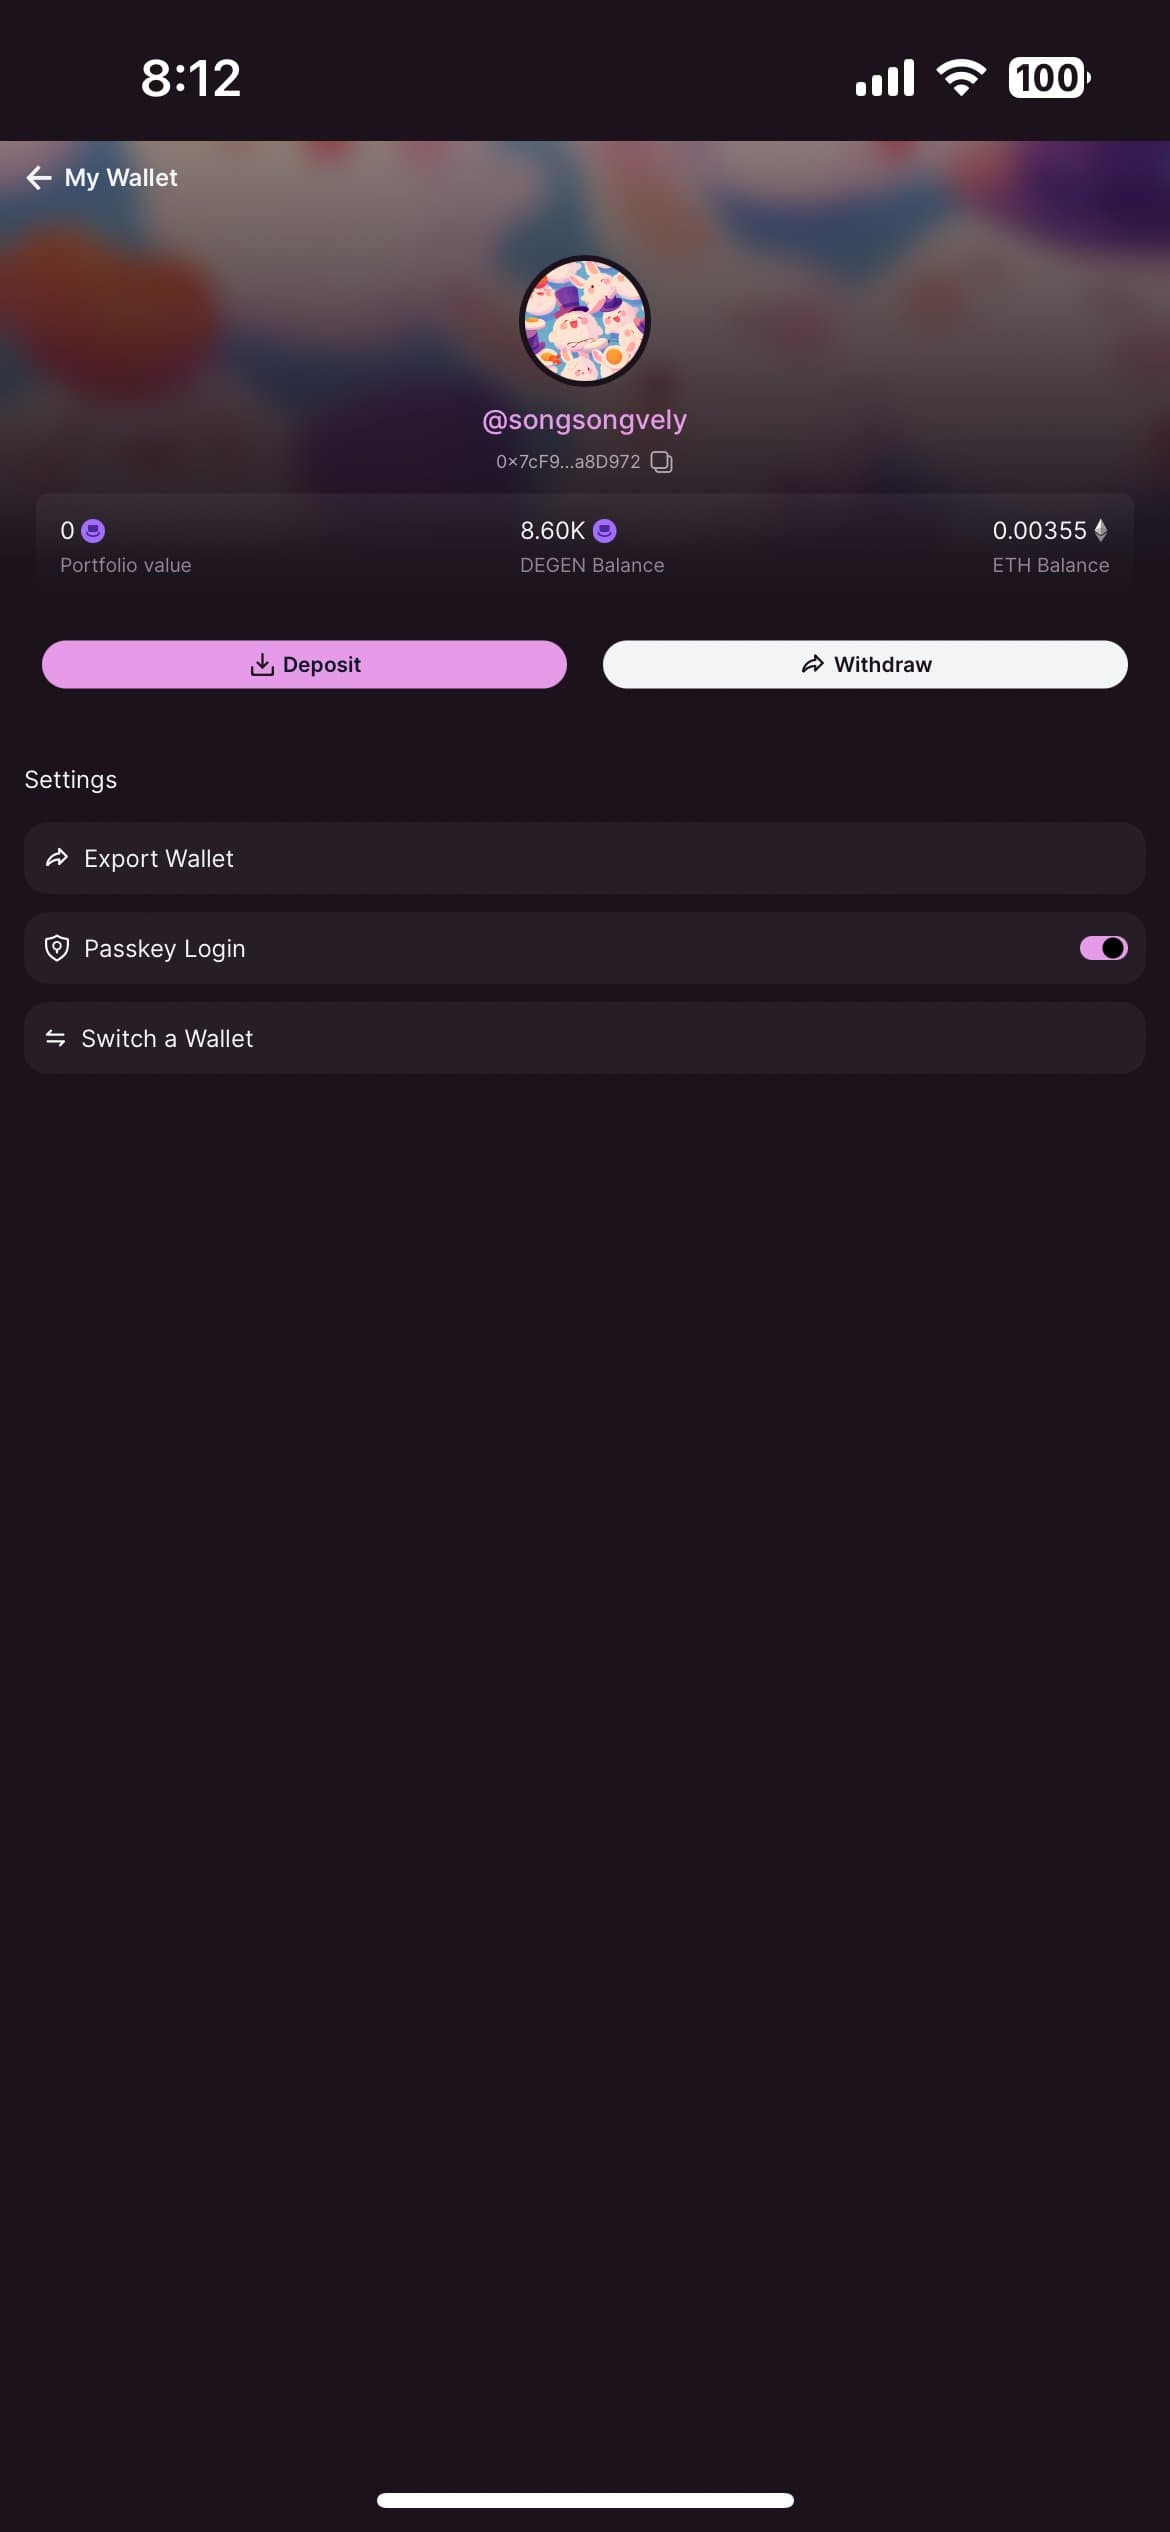Screen dimensions: 1170x2532
Task: Tap the DEGEN Balance label
Action: (x=592, y=566)
